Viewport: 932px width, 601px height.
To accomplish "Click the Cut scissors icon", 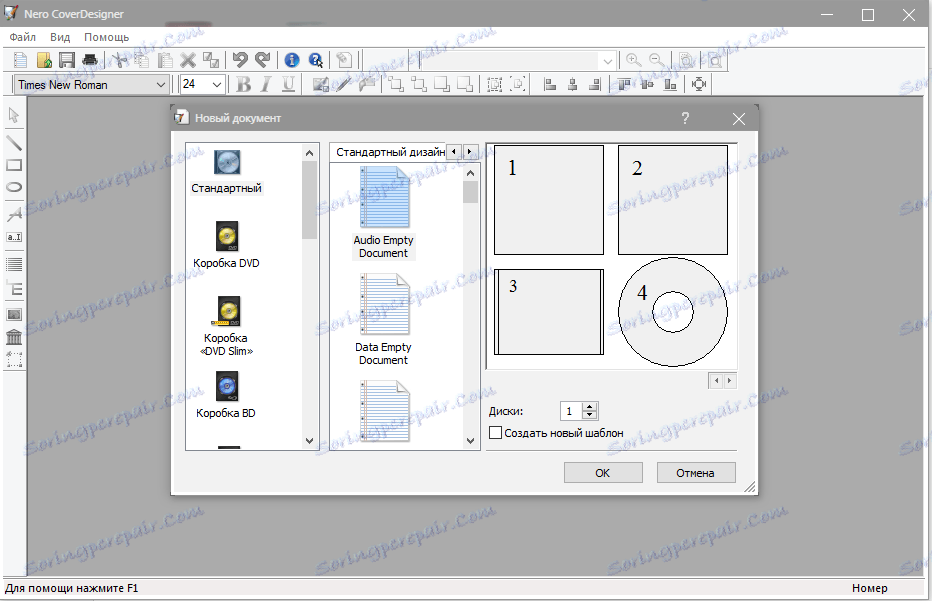I will (119, 60).
